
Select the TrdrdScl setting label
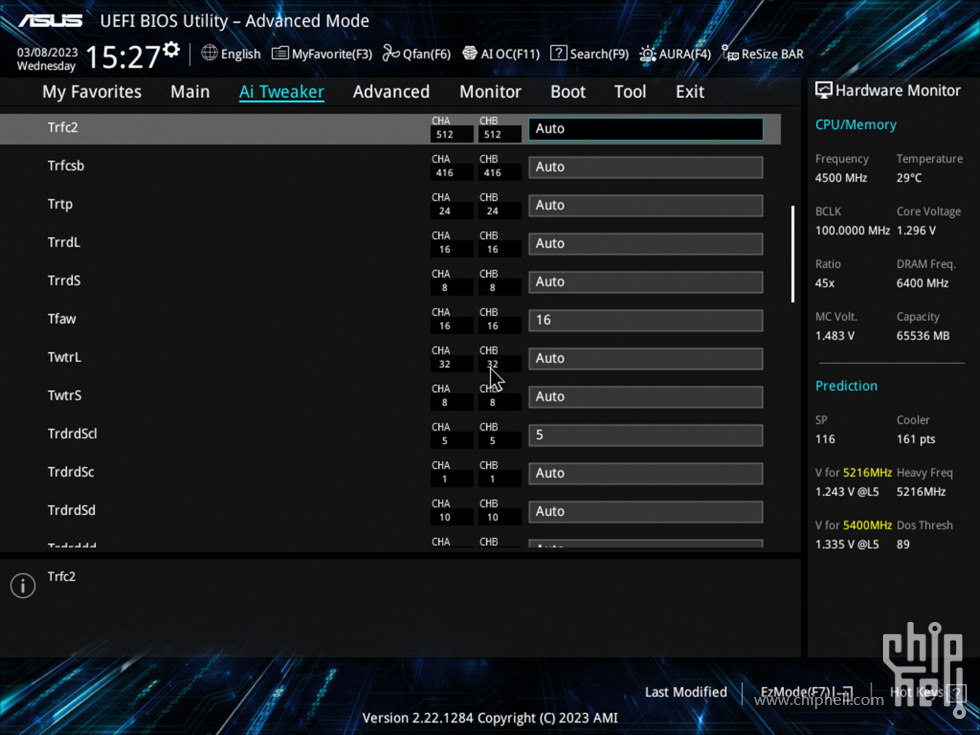[72, 434]
